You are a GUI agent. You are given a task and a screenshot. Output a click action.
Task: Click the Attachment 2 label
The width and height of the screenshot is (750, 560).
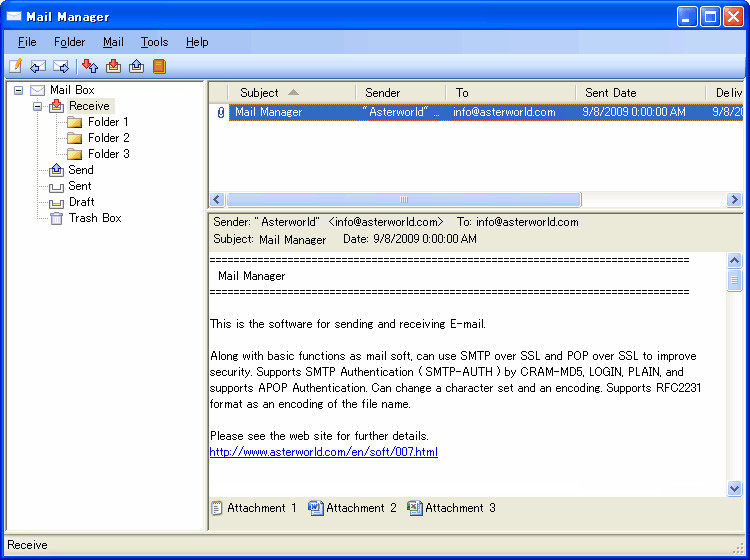[x=361, y=508]
